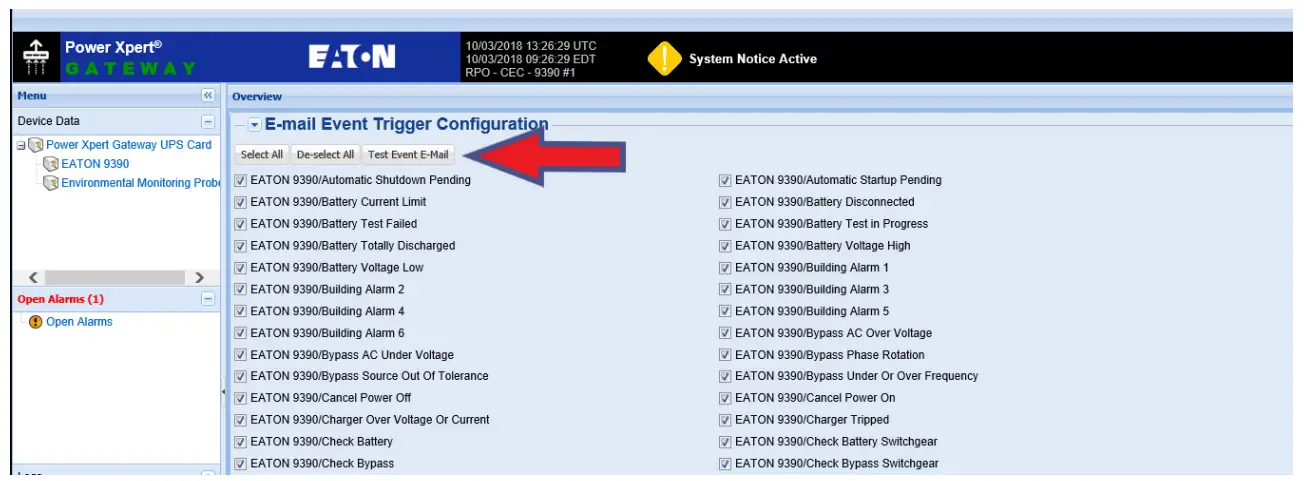Viewport: 1304px width, 481px height.
Task: Toggle Cancel Power On checkbox
Action: 725,398
